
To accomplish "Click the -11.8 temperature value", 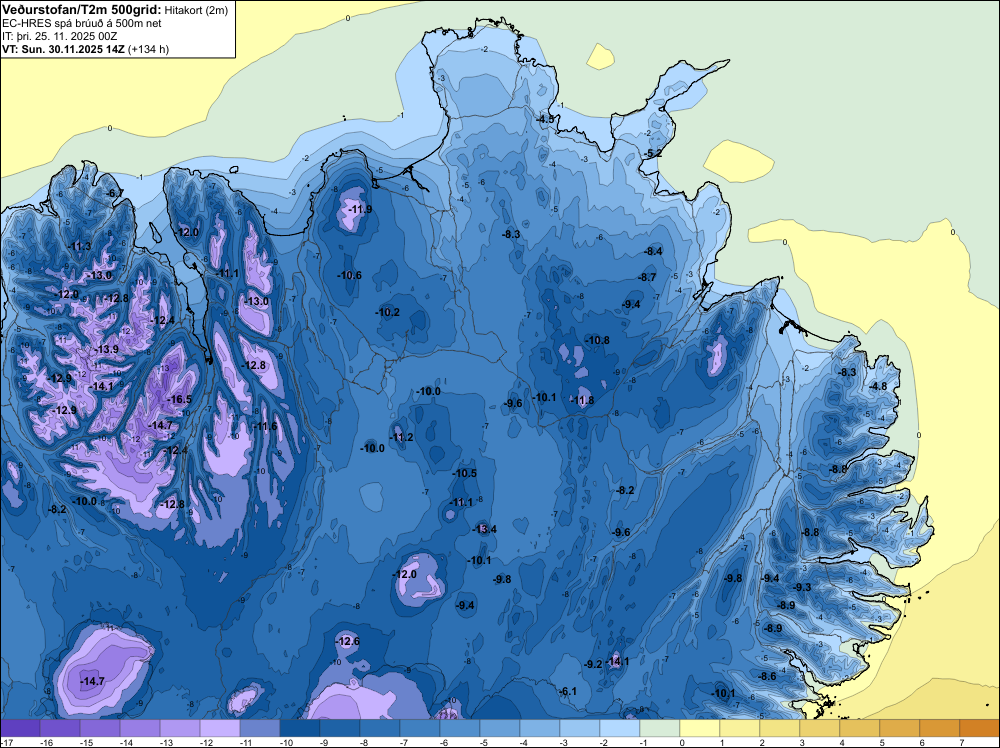I will click(x=582, y=400).
